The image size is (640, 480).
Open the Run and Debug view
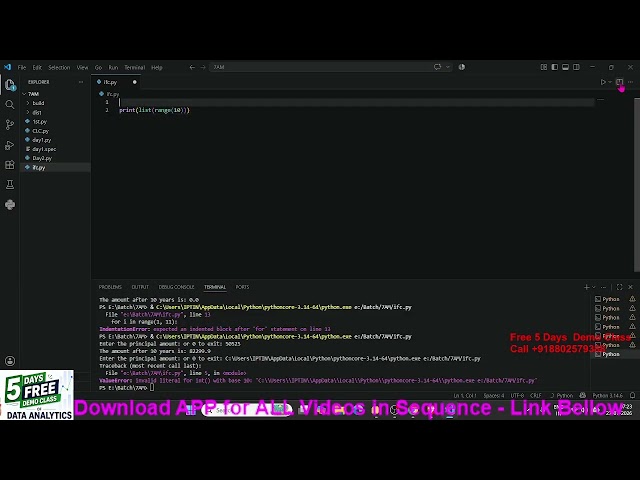point(10,145)
